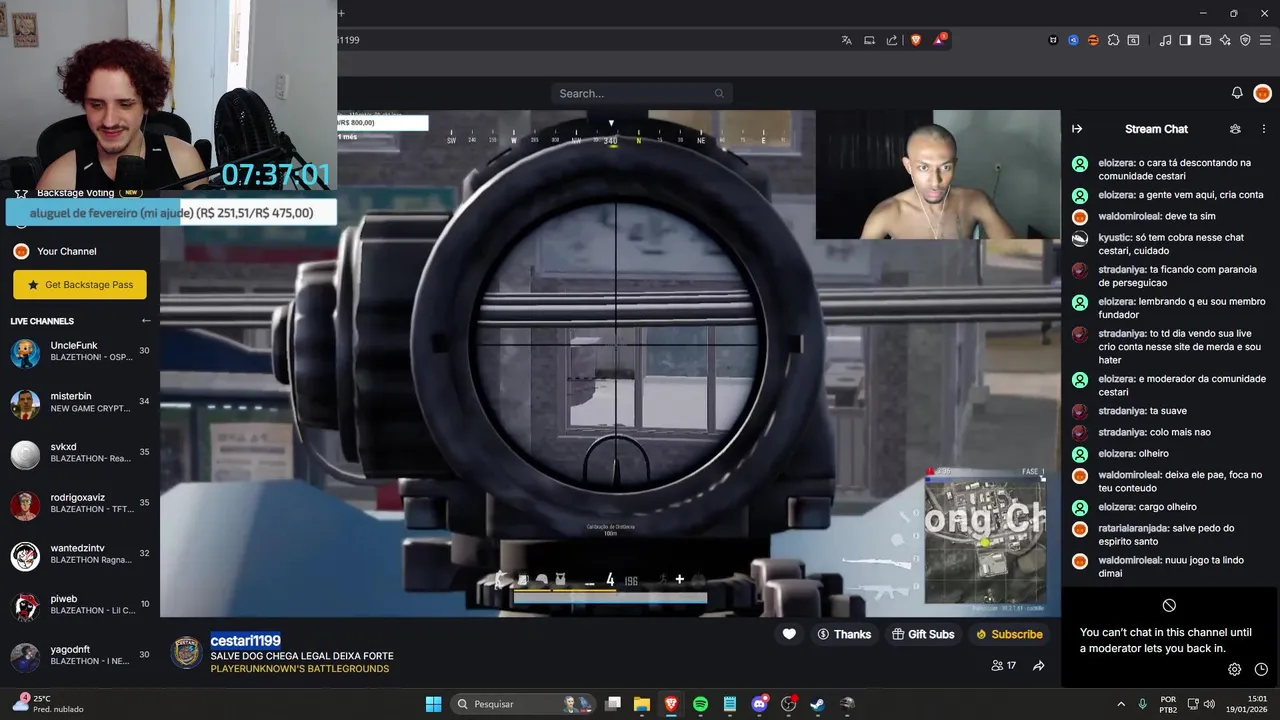
Task: Open chat settings gear icon
Action: 1234,670
